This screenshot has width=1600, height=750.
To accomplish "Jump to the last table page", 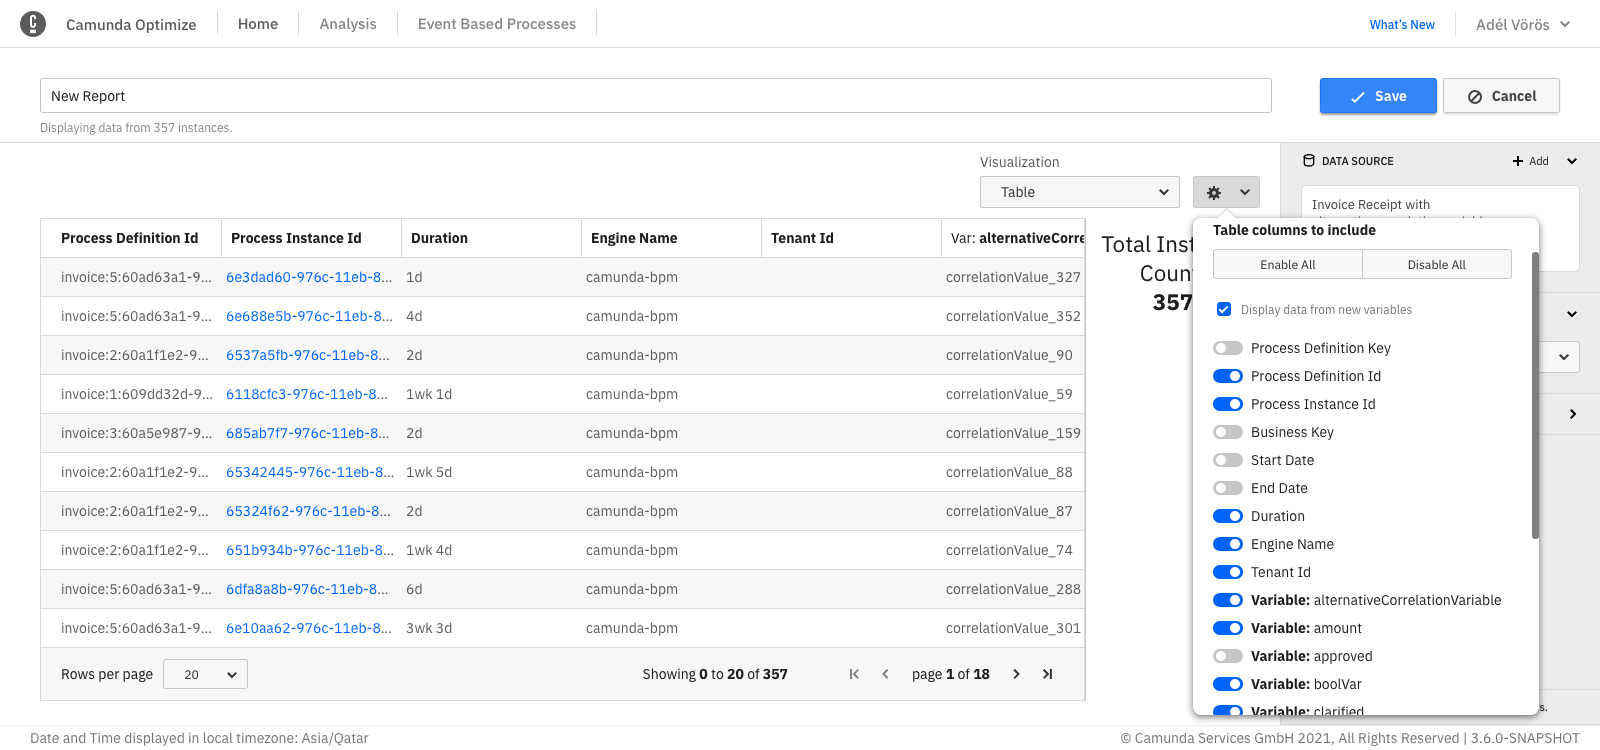I will (1047, 674).
